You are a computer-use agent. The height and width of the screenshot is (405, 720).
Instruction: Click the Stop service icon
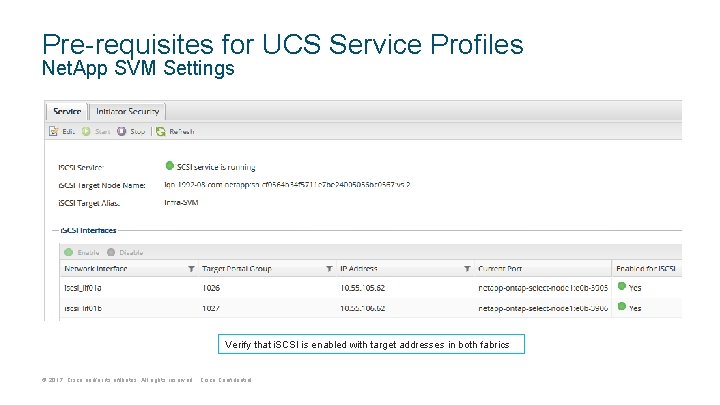click(121, 131)
